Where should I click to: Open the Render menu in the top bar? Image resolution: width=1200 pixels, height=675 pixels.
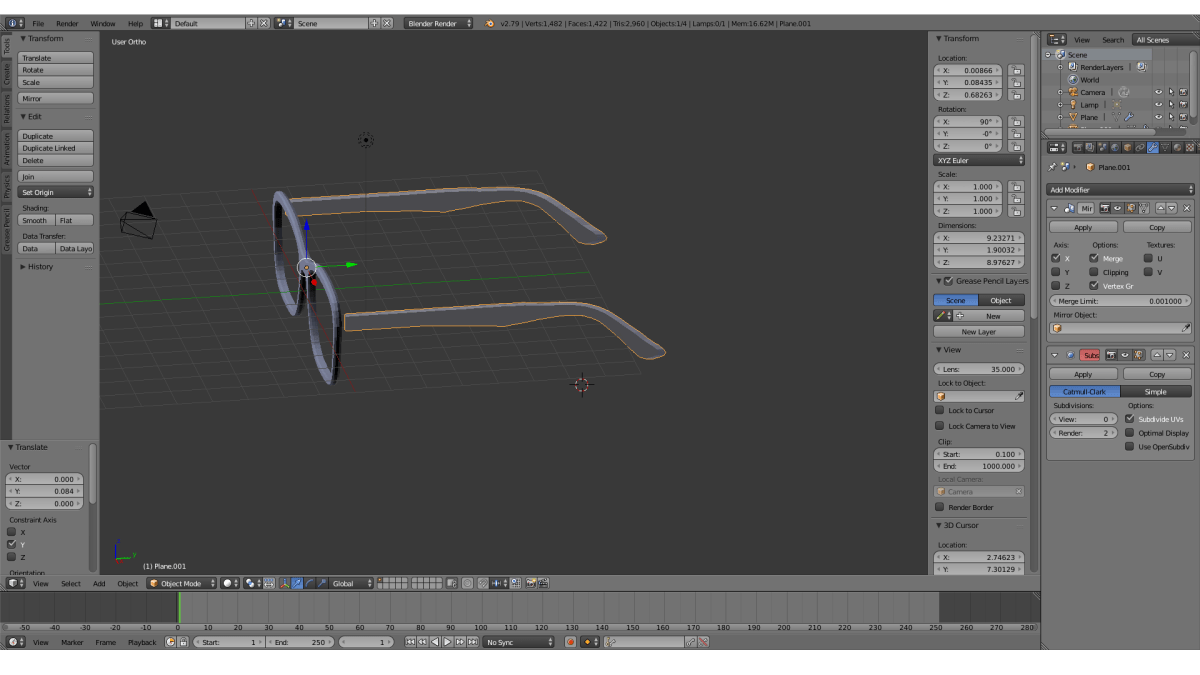click(x=67, y=23)
